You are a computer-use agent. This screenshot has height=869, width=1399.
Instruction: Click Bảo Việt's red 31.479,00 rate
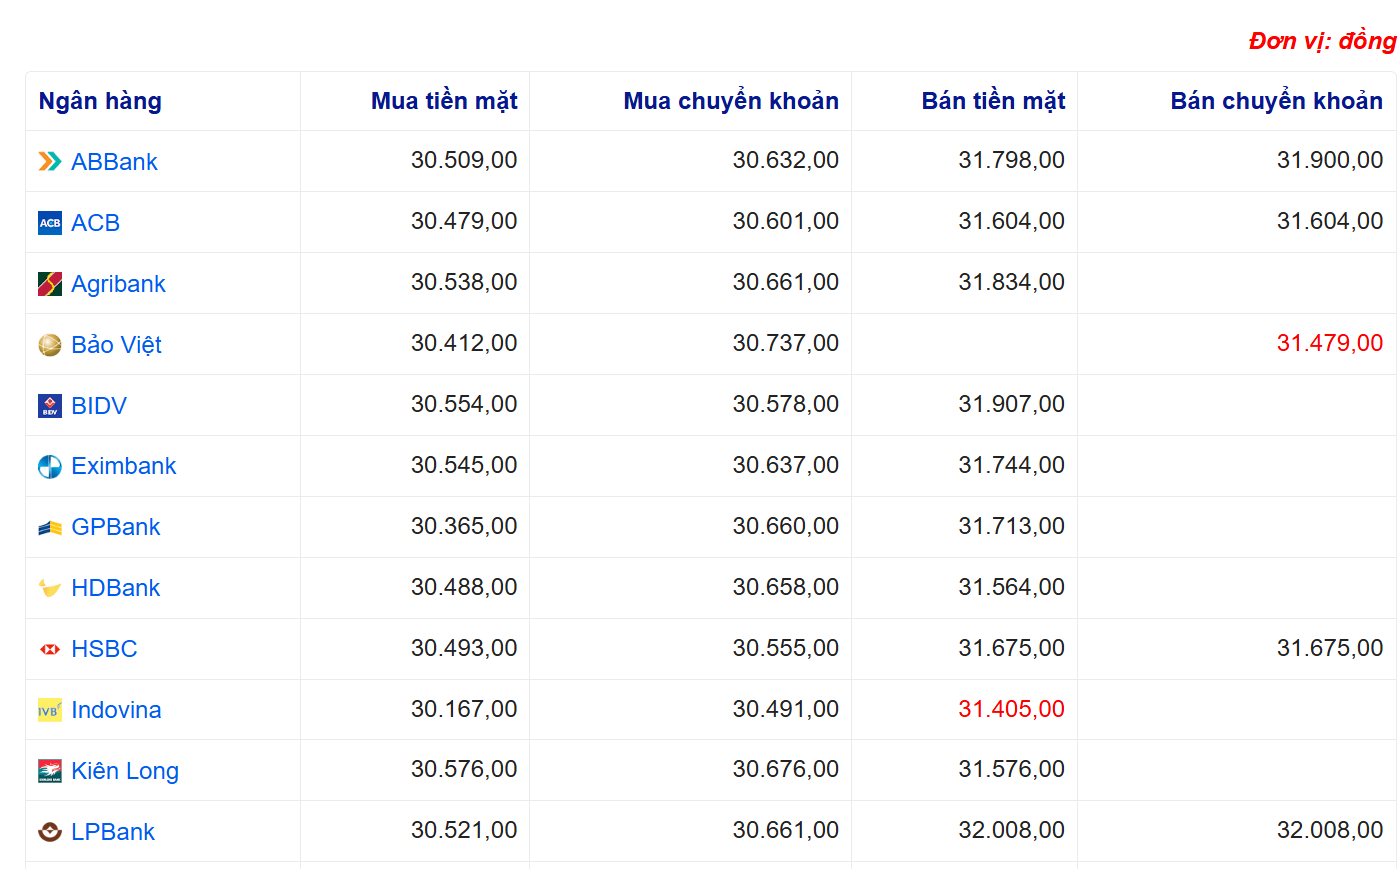pyautogui.click(x=1329, y=343)
